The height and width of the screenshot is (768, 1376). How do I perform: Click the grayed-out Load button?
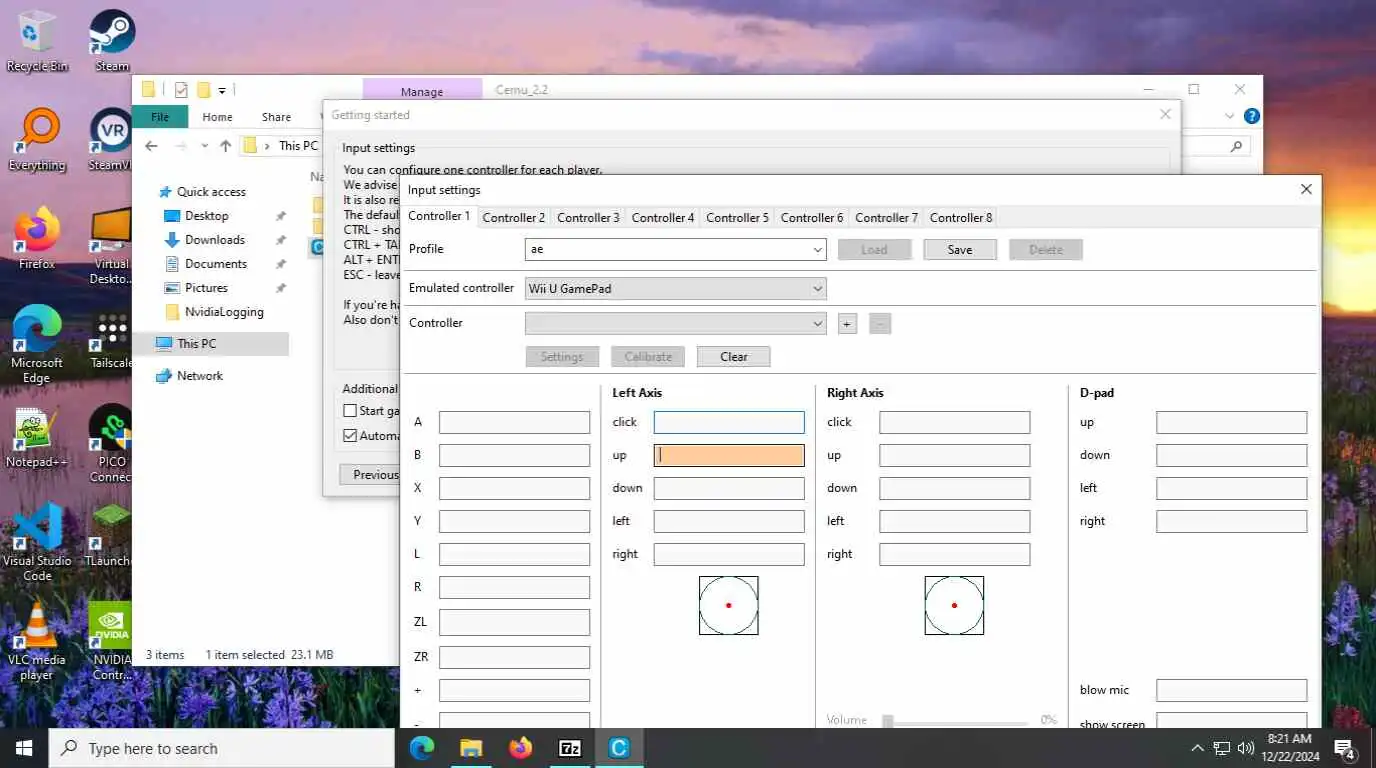click(x=874, y=249)
